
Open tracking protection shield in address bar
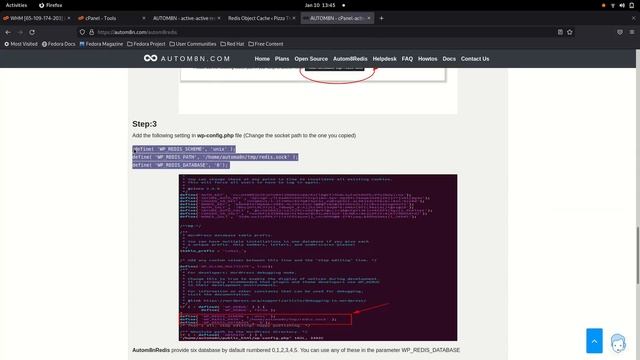click(x=82, y=32)
